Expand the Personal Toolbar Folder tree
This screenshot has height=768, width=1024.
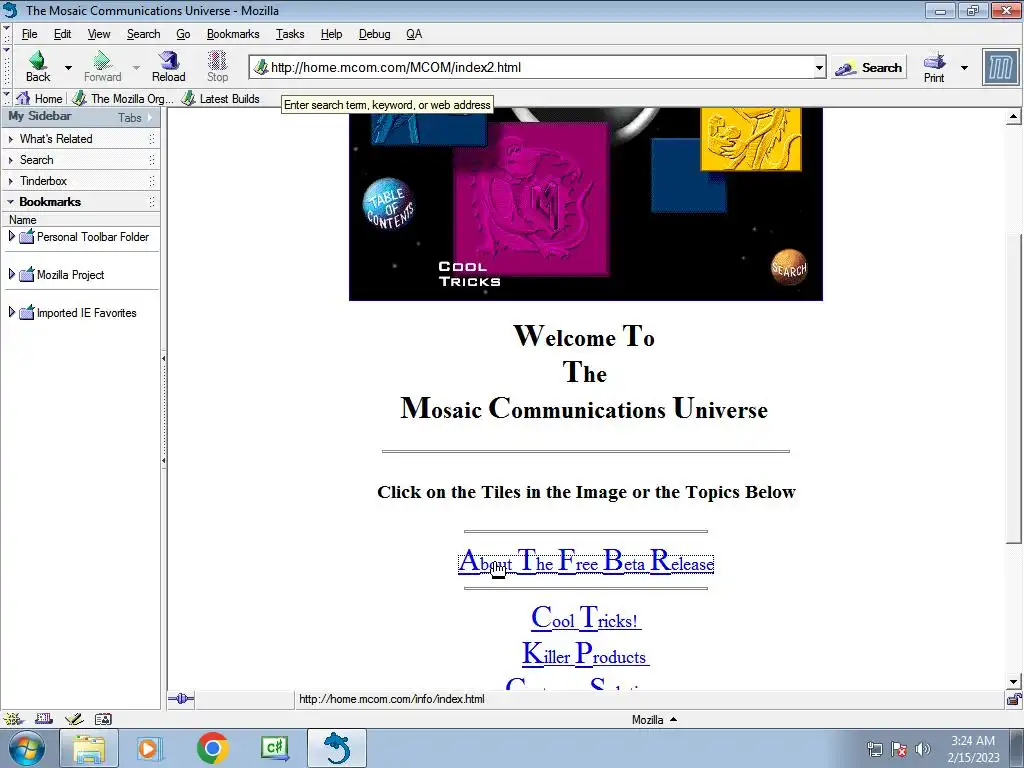click(x=11, y=236)
